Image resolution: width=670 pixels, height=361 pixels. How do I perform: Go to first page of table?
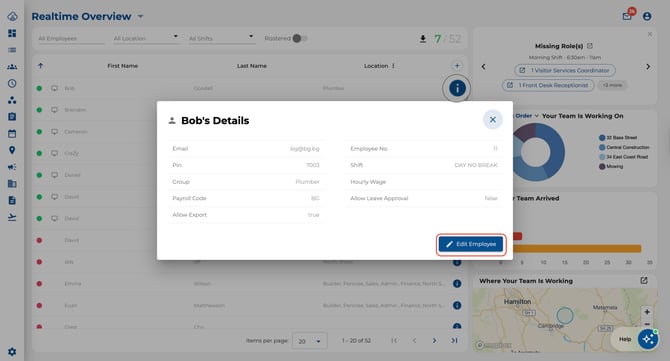(394, 340)
